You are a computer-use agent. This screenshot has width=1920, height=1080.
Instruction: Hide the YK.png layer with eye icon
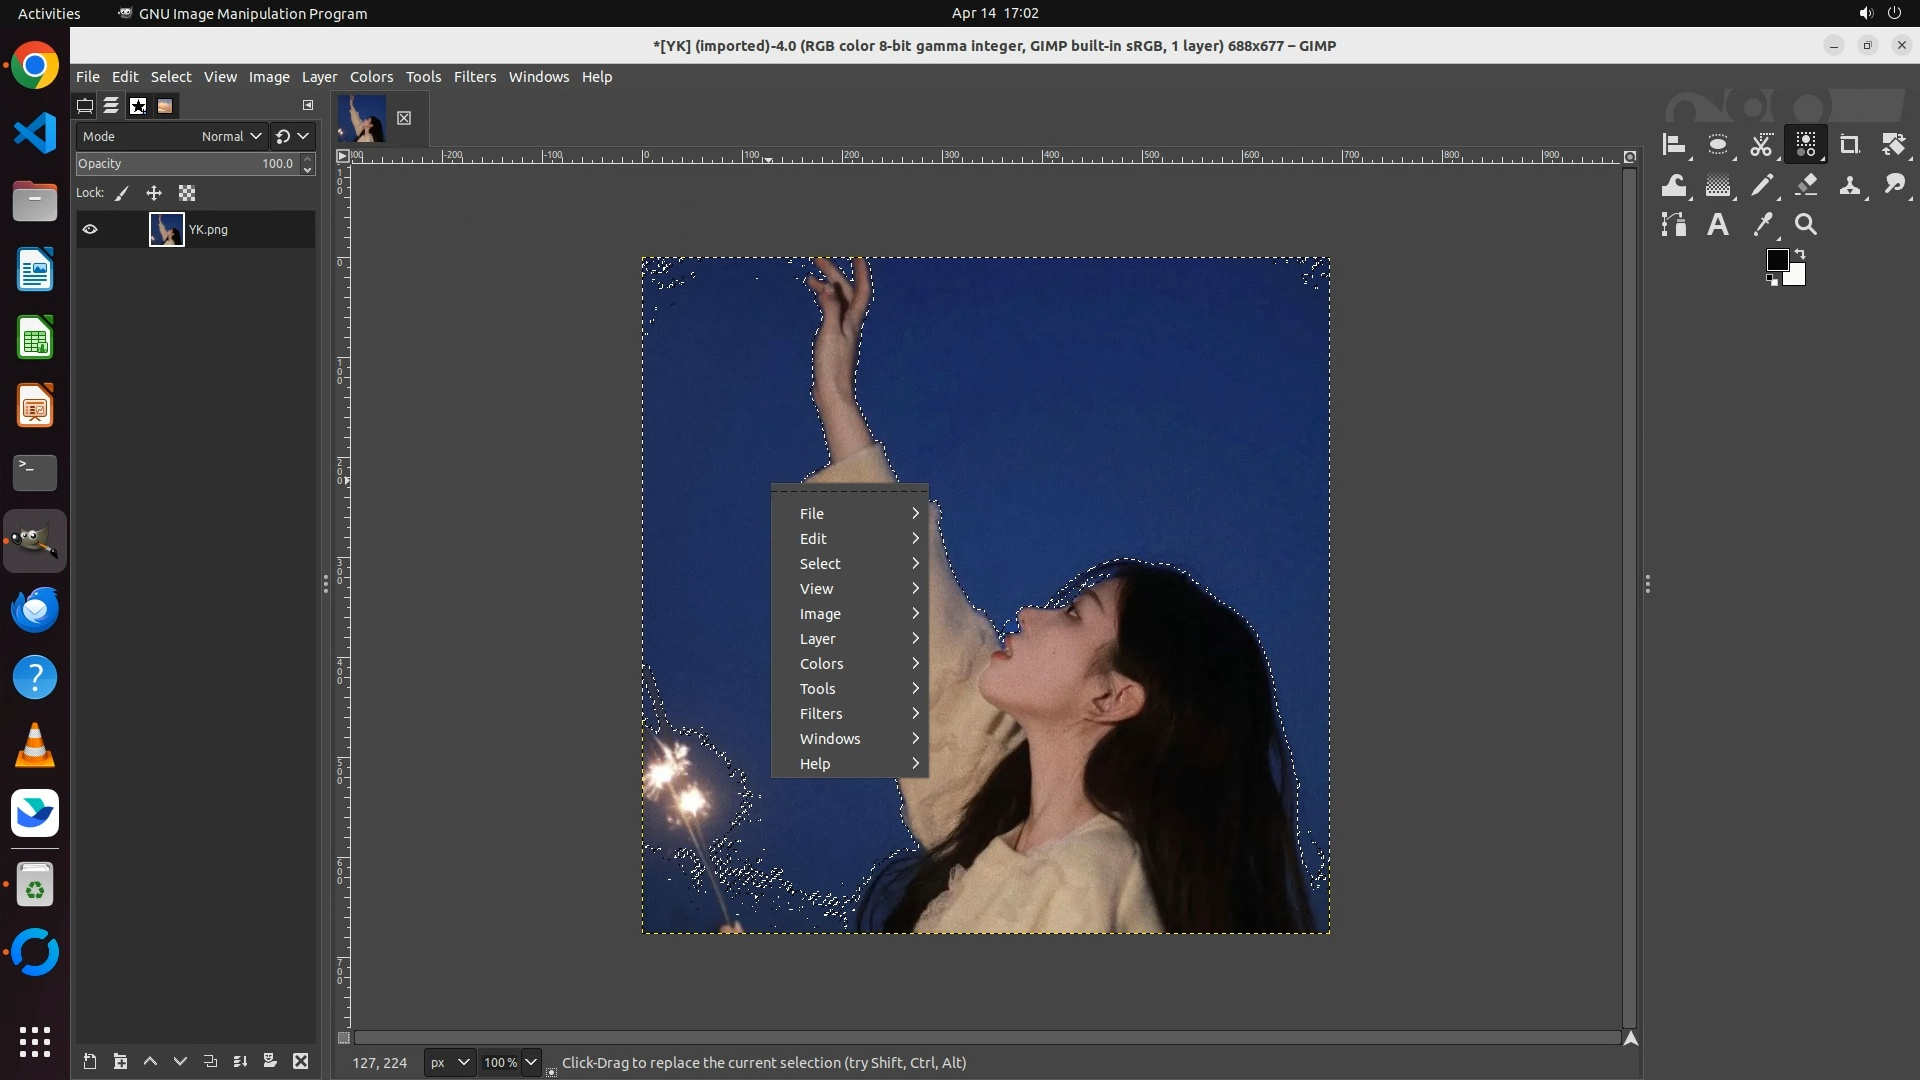(90, 230)
